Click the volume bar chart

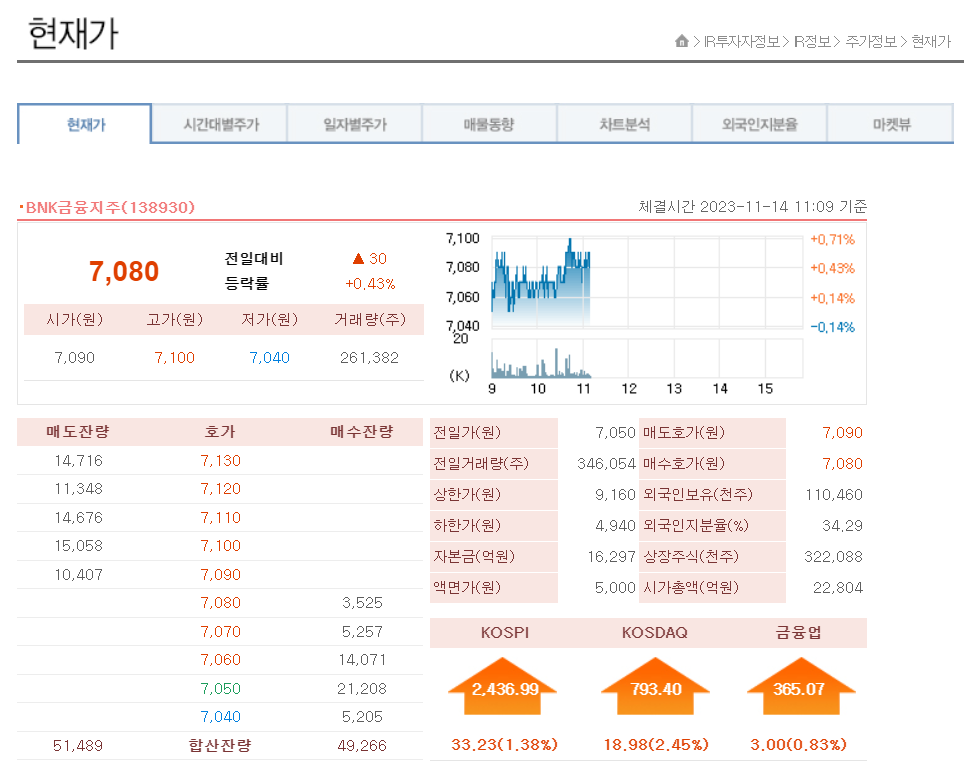[x=647, y=358]
